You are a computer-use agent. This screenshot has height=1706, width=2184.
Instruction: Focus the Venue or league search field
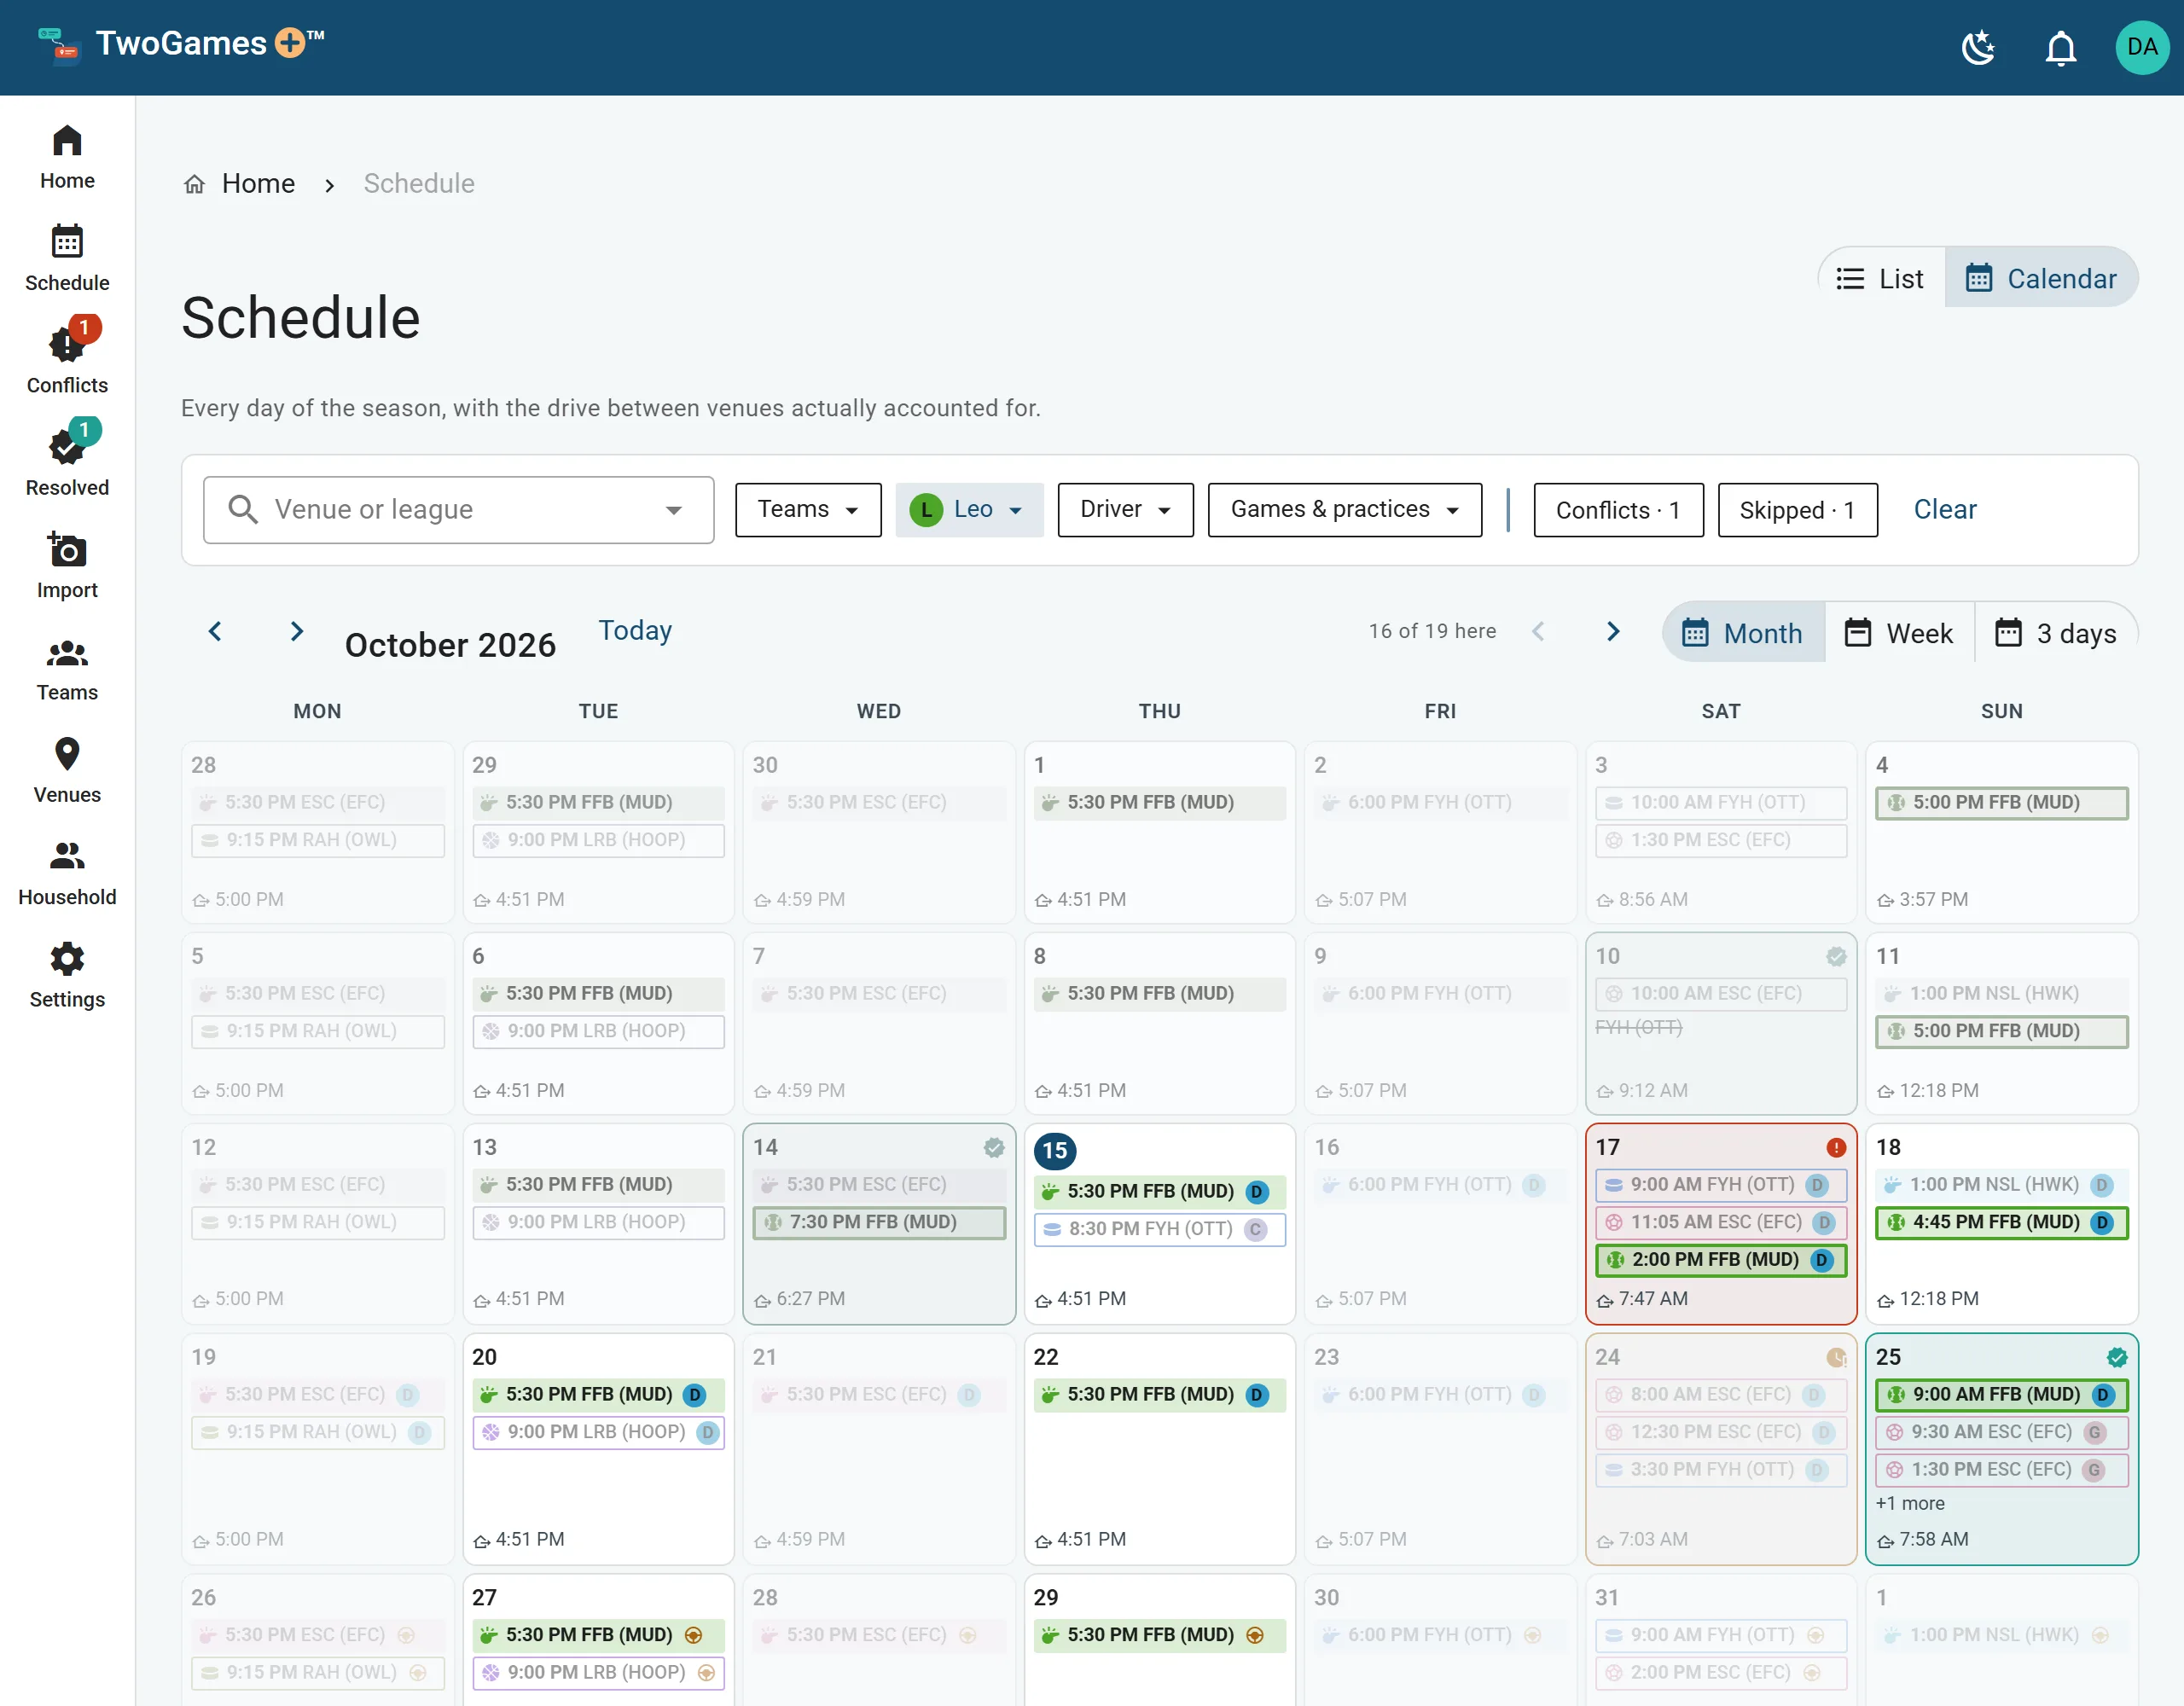point(459,510)
